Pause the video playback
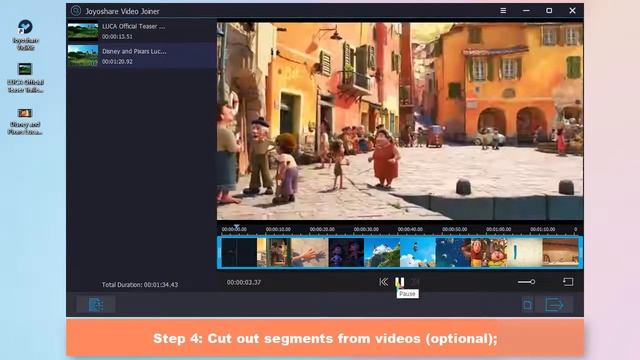 click(400, 282)
